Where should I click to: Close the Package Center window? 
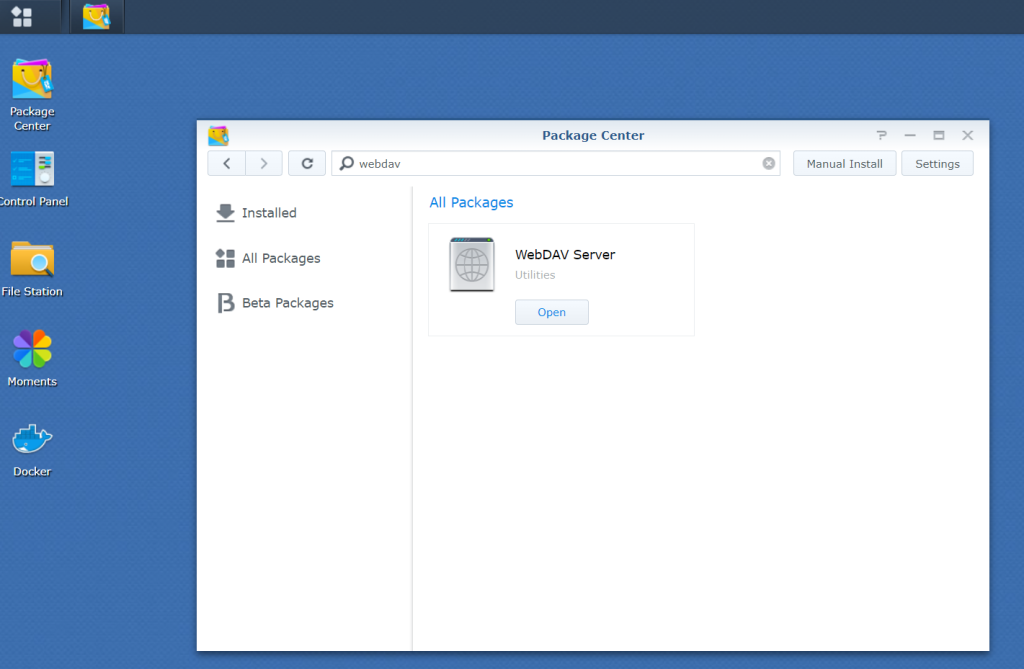pyautogui.click(x=968, y=135)
